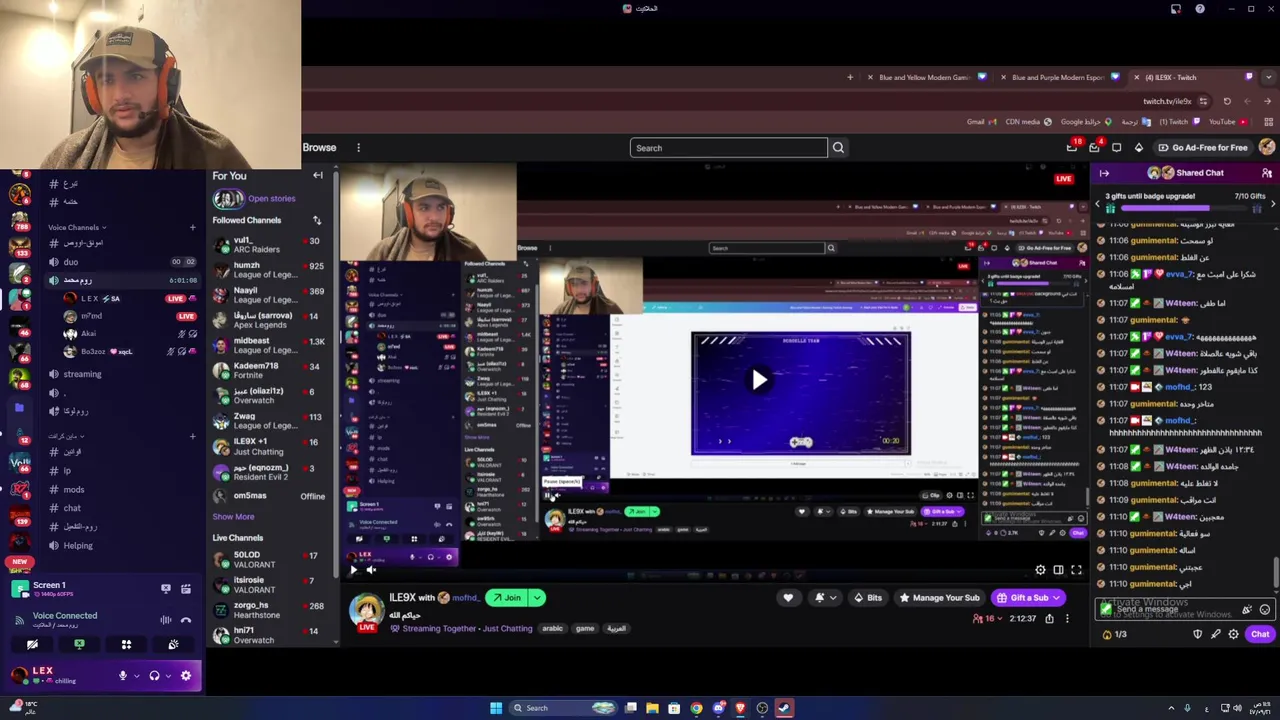Open the Kadeem718 Fortnite channel
Viewport: 1280px width, 720px height.
click(x=268, y=370)
